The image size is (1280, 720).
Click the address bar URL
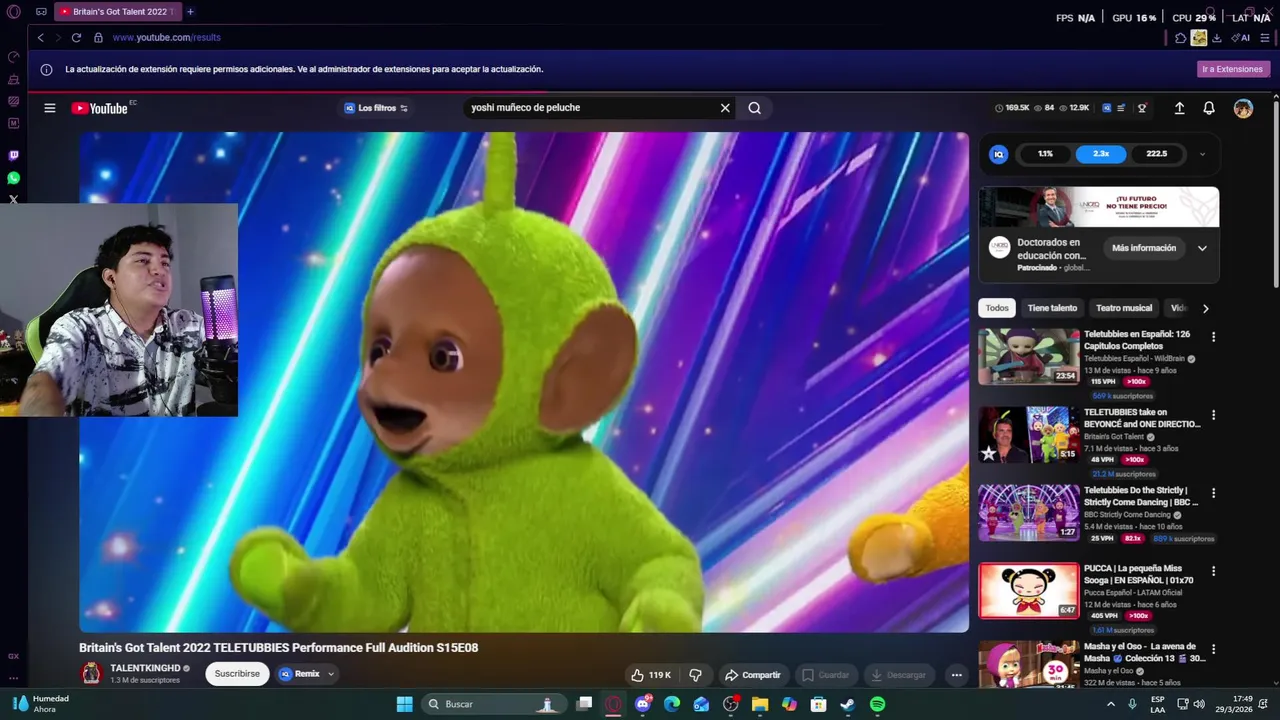coord(166,38)
